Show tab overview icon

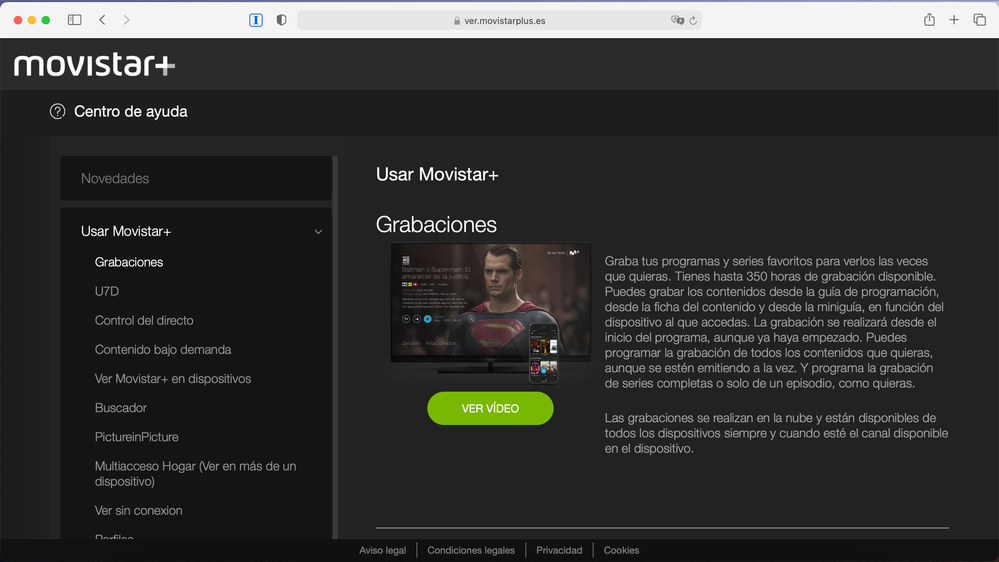pyautogui.click(x=980, y=20)
